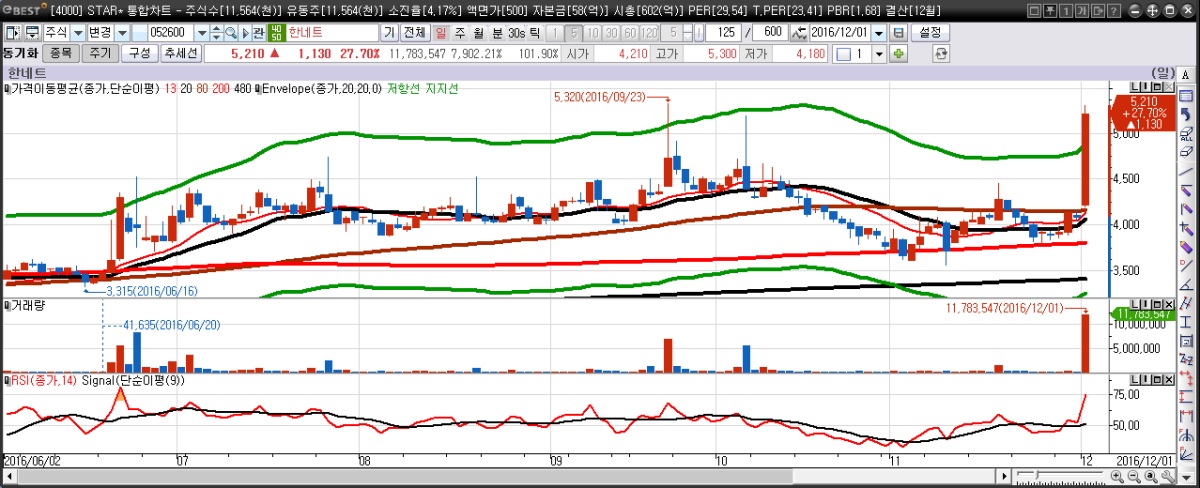Click the 거래량 volume panel label

coord(27,305)
